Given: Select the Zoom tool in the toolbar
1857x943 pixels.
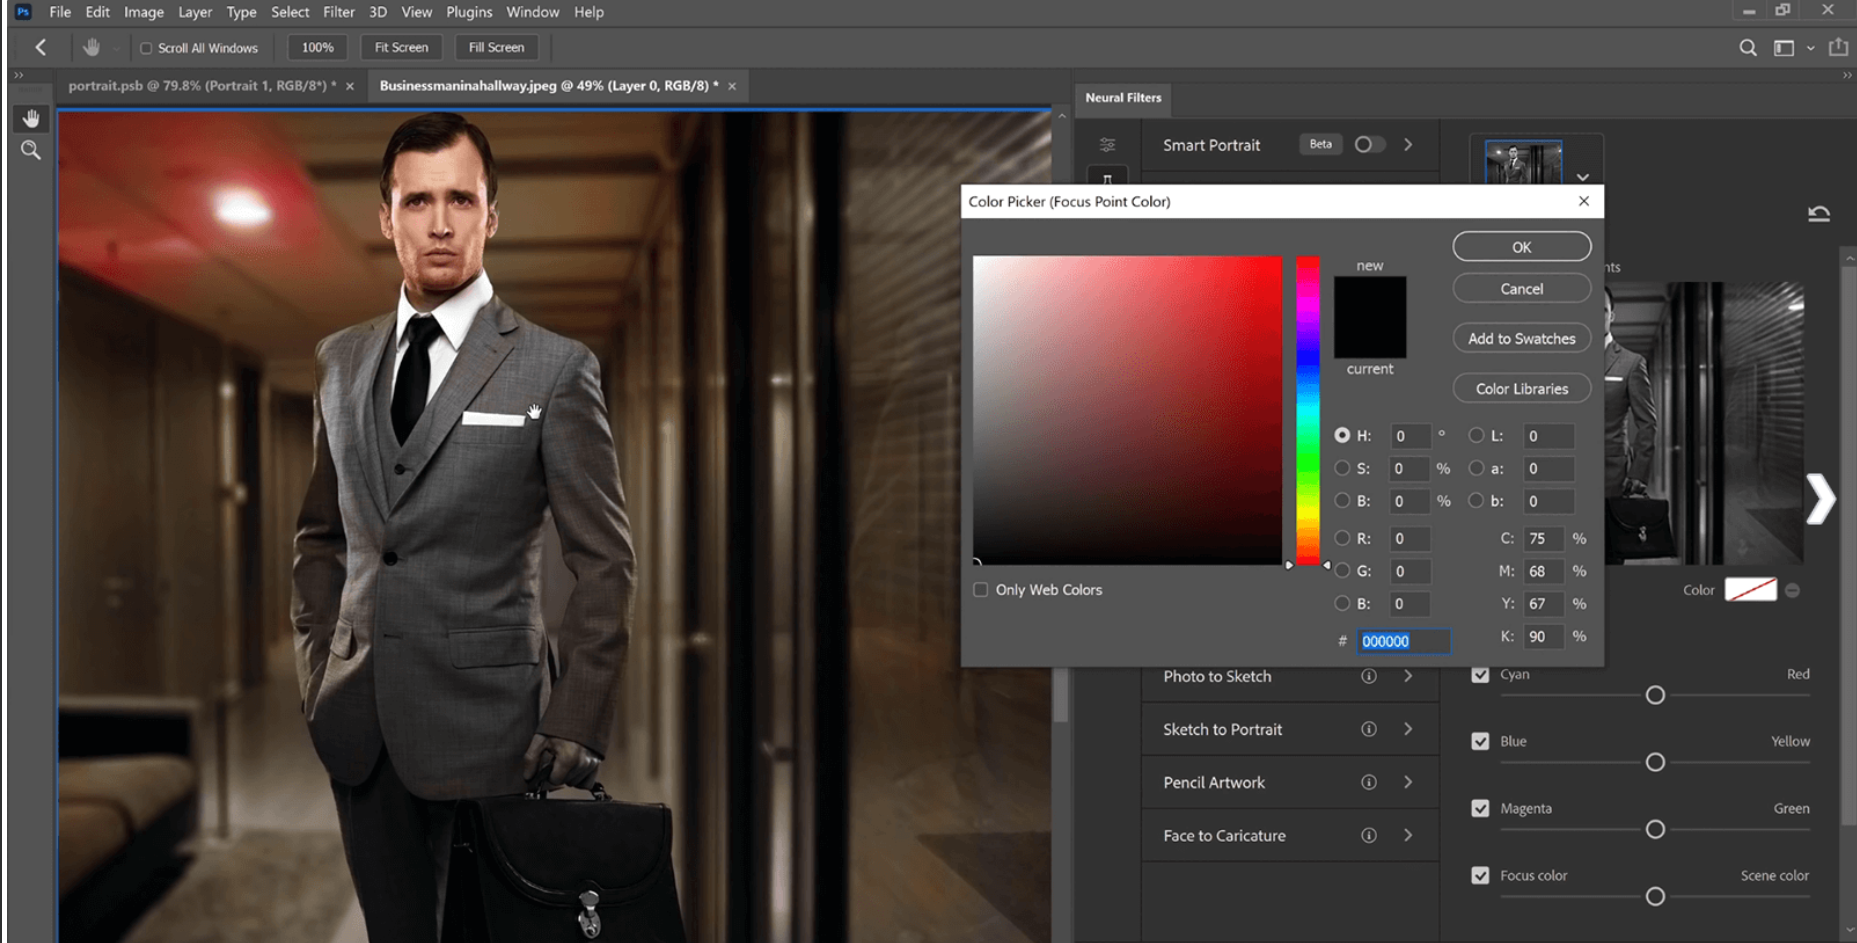Looking at the screenshot, I should [x=31, y=150].
